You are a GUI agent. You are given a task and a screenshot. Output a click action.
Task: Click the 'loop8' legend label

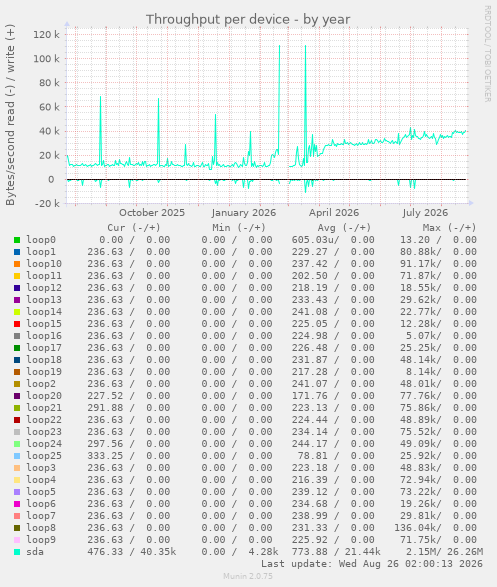[x=41, y=528]
